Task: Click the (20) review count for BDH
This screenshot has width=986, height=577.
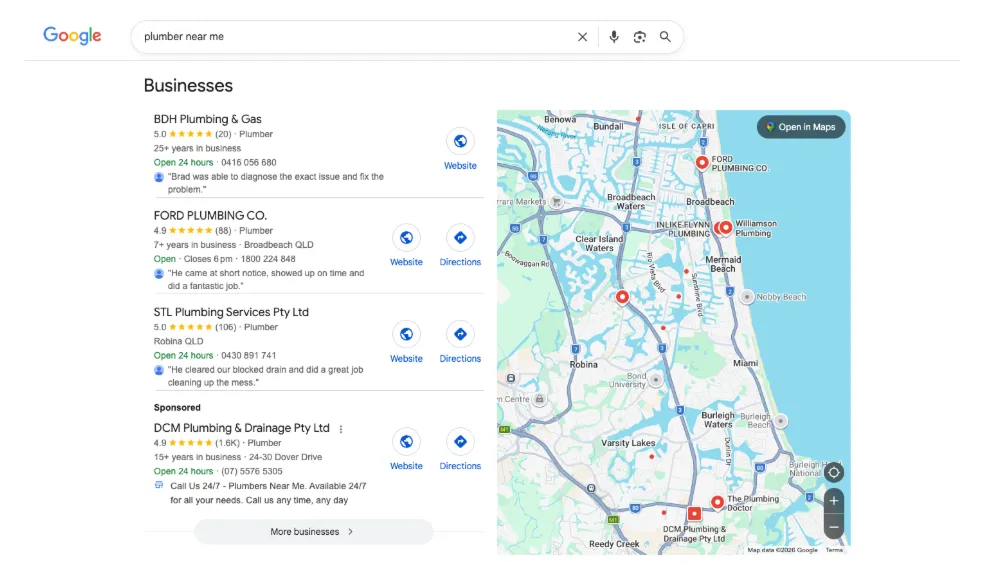Action: tap(223, 135)
